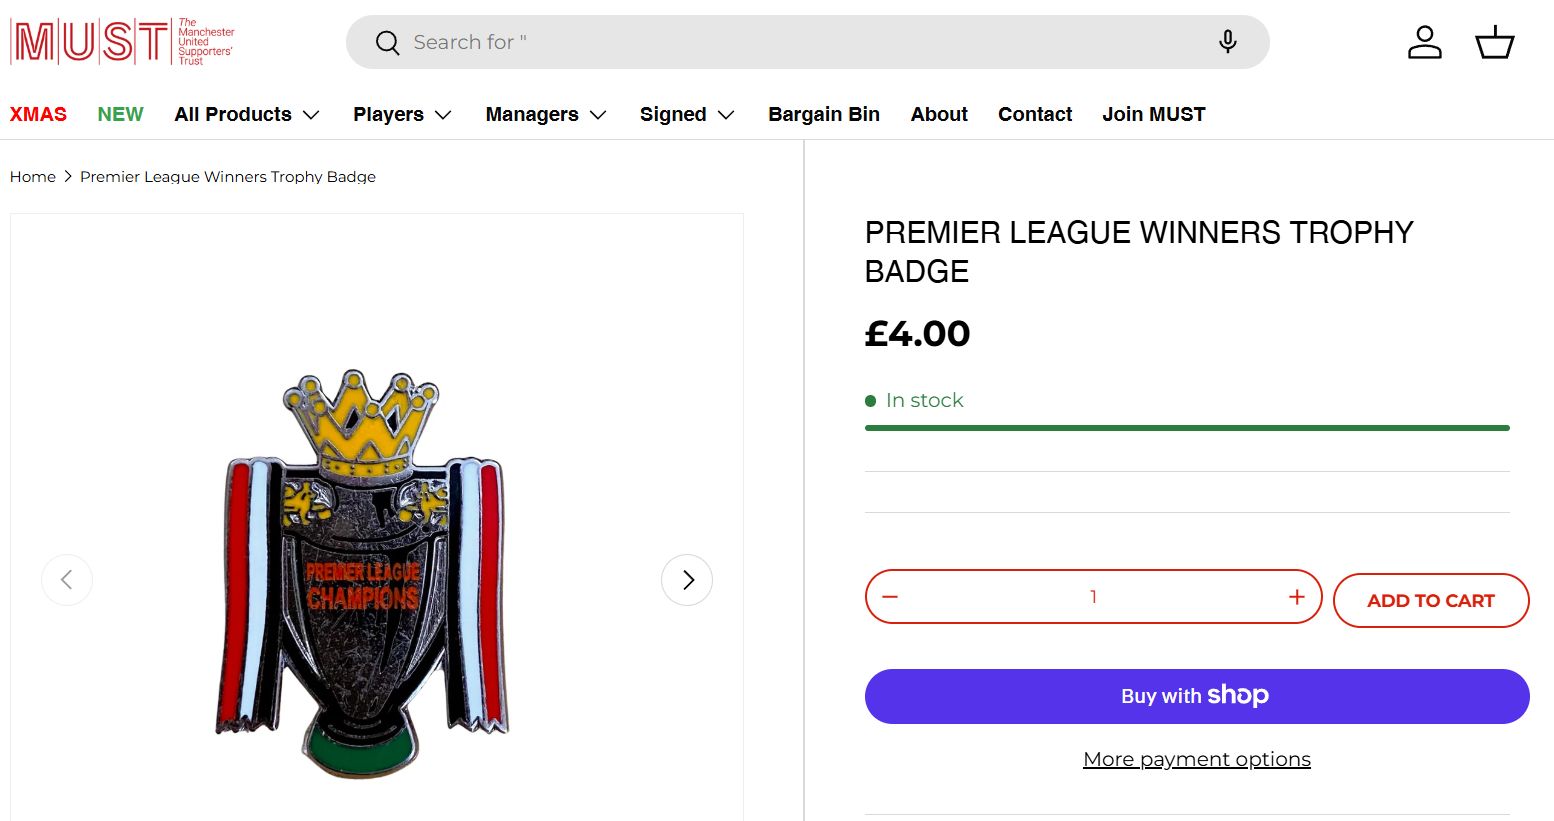Expand the Signed dropdown menu
Screen dimensions: 1554x821
tap(687, 114)
